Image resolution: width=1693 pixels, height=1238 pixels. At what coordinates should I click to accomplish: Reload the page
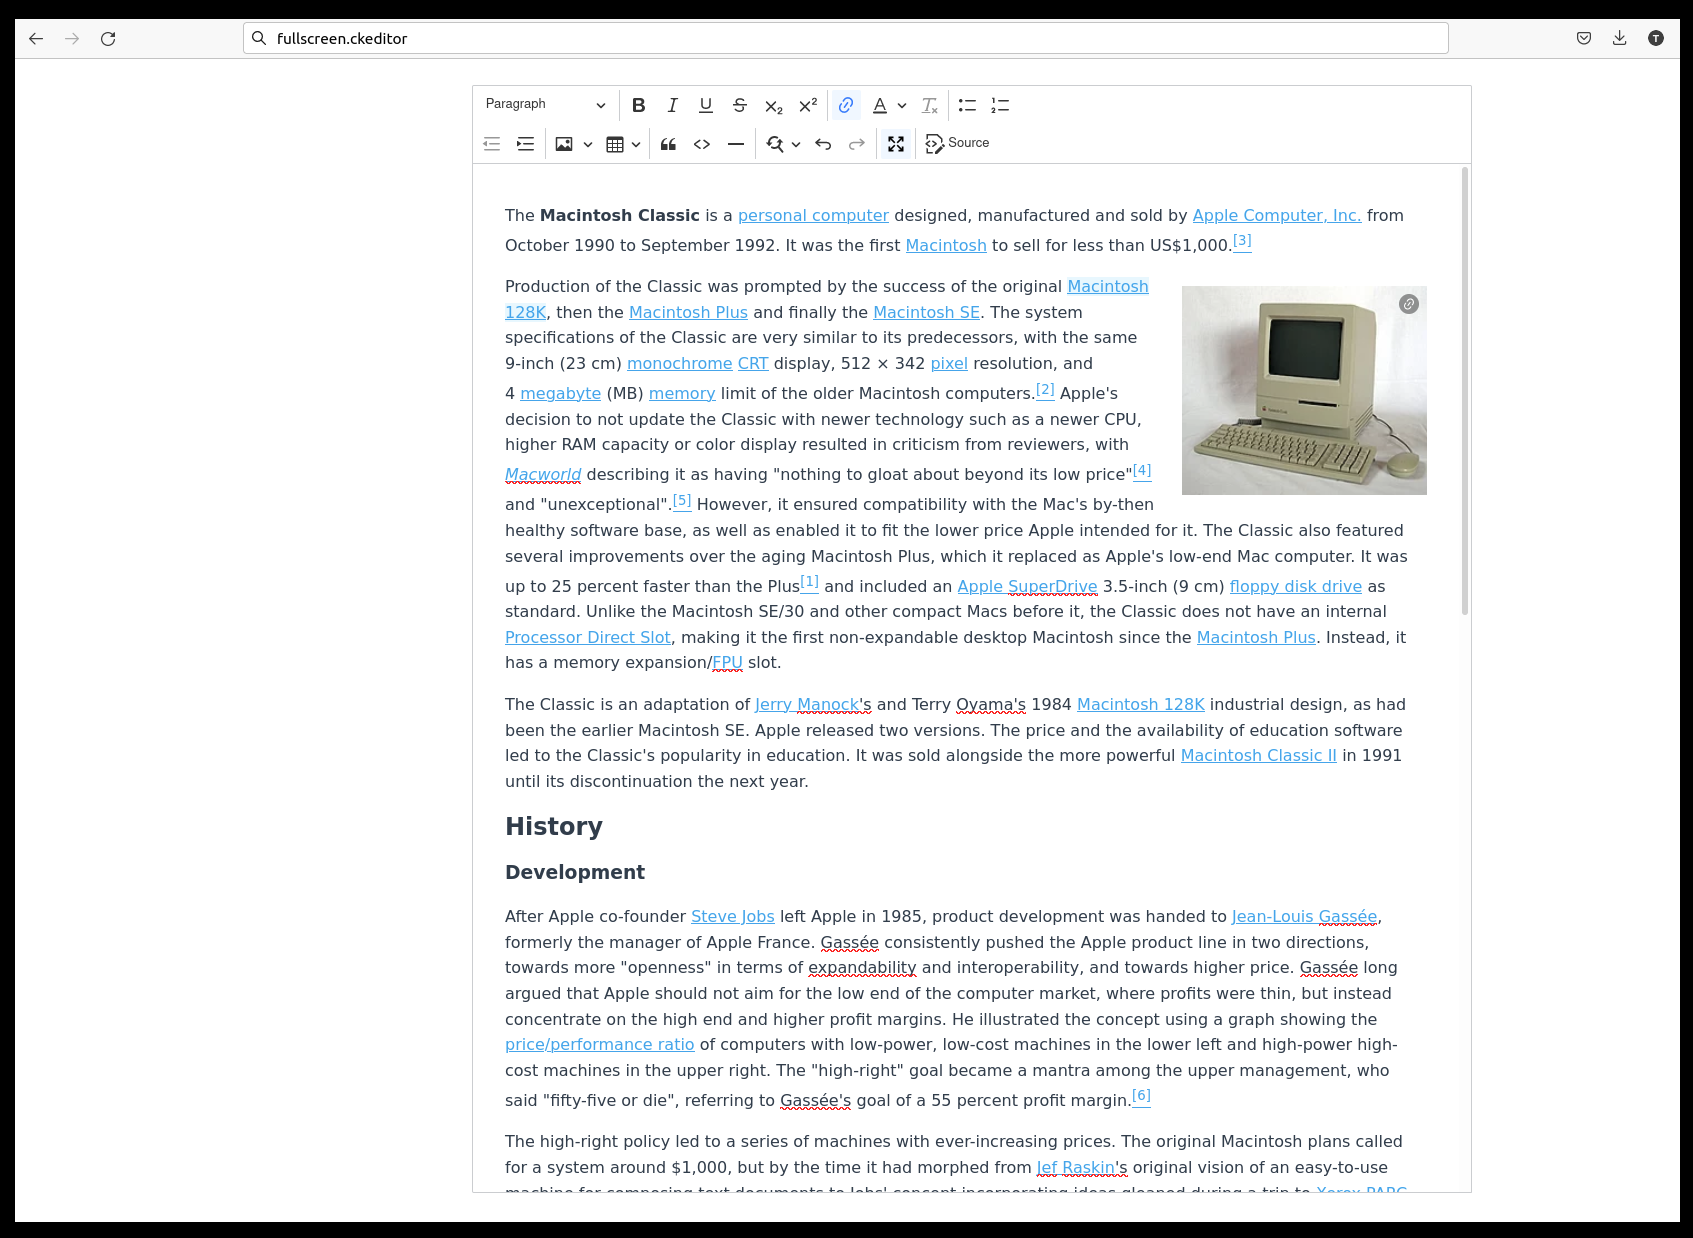click(x=108, y=39)
